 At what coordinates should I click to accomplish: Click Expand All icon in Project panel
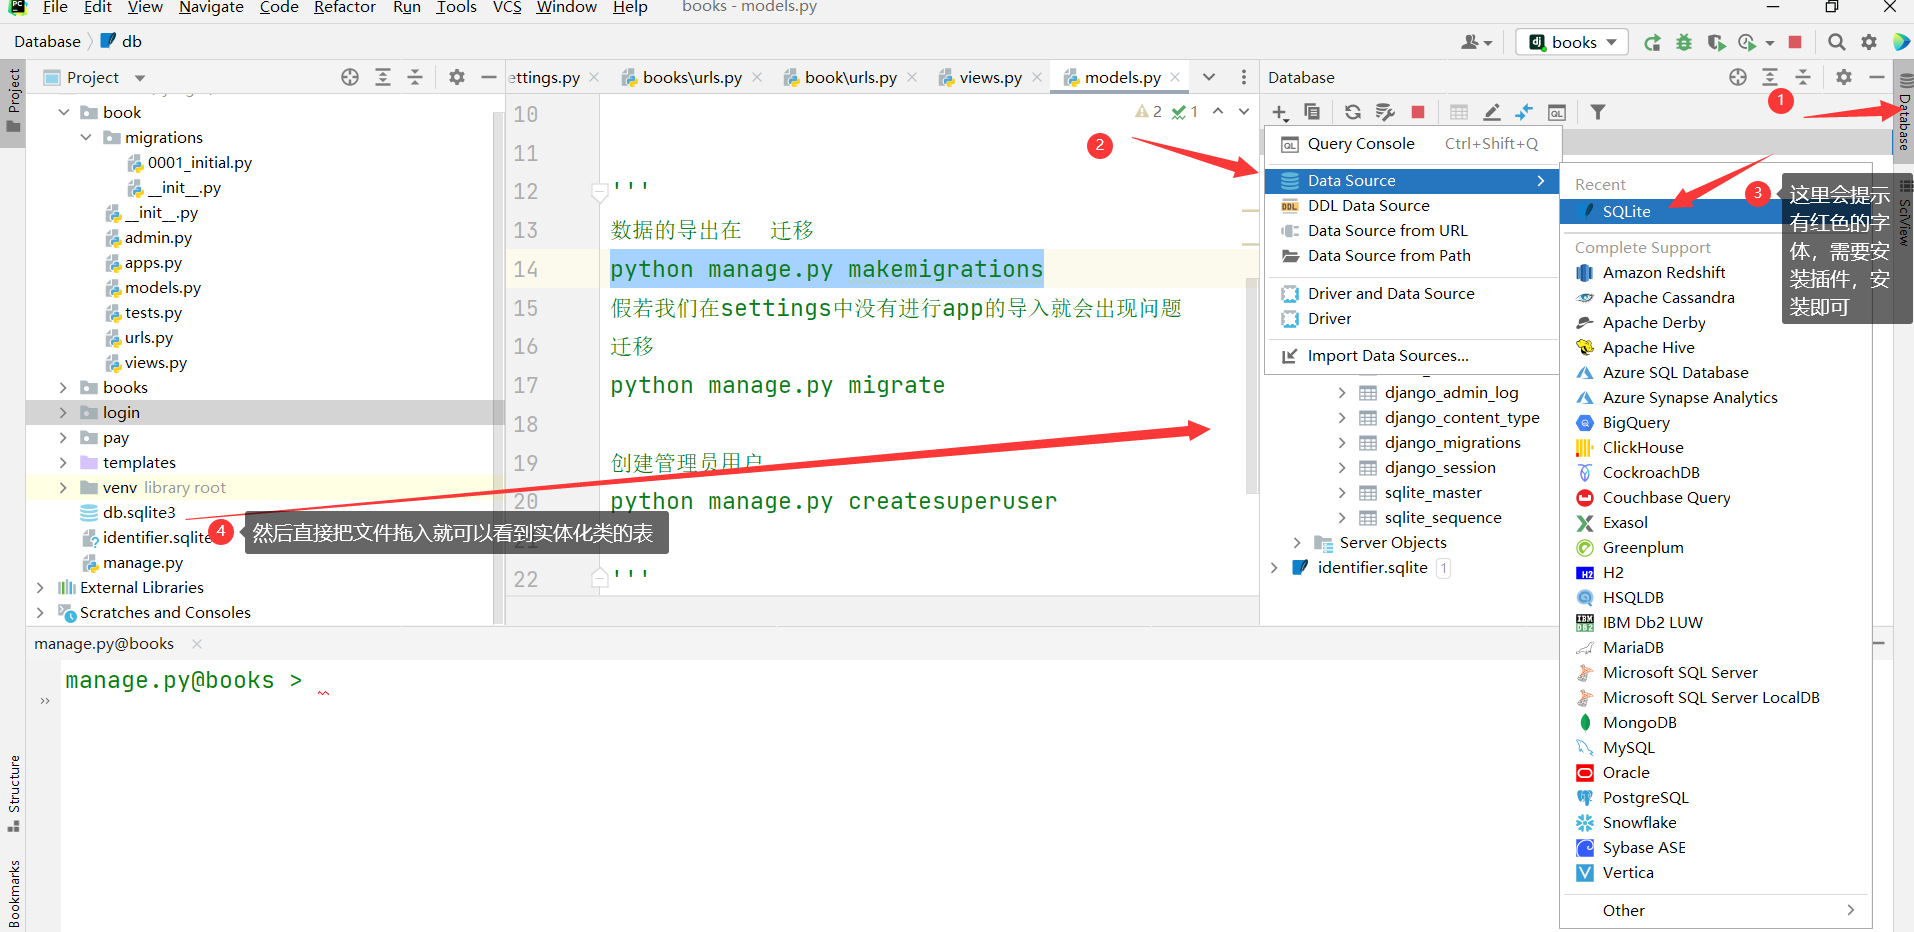point(383,77)
